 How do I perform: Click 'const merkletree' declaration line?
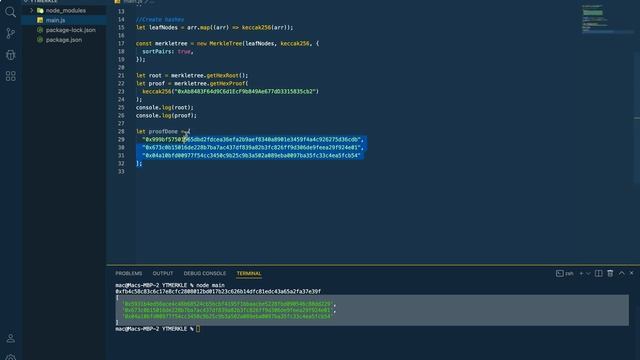click(227, 43)
